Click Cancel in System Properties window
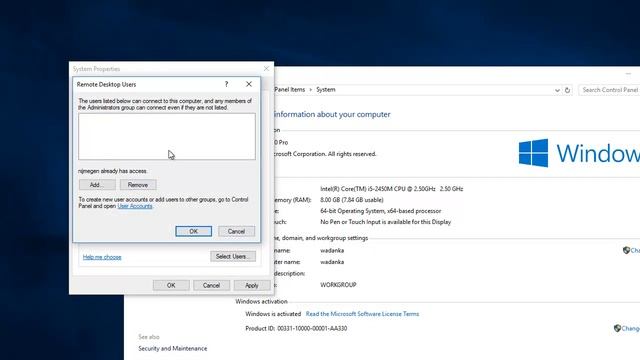 coord(211,285)
